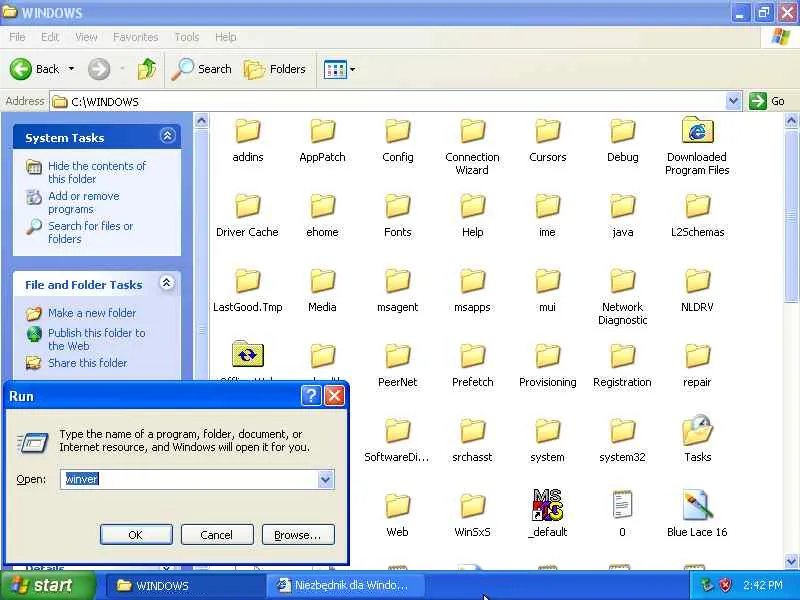Open the Favorites menu

[x=136, y=37]
